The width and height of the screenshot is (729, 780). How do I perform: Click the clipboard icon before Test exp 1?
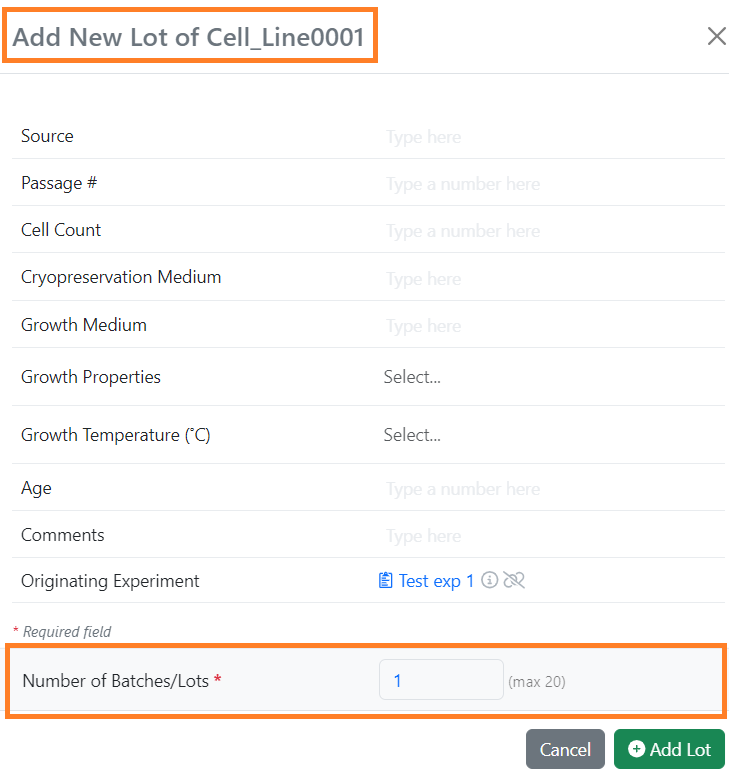coord(385,581)
